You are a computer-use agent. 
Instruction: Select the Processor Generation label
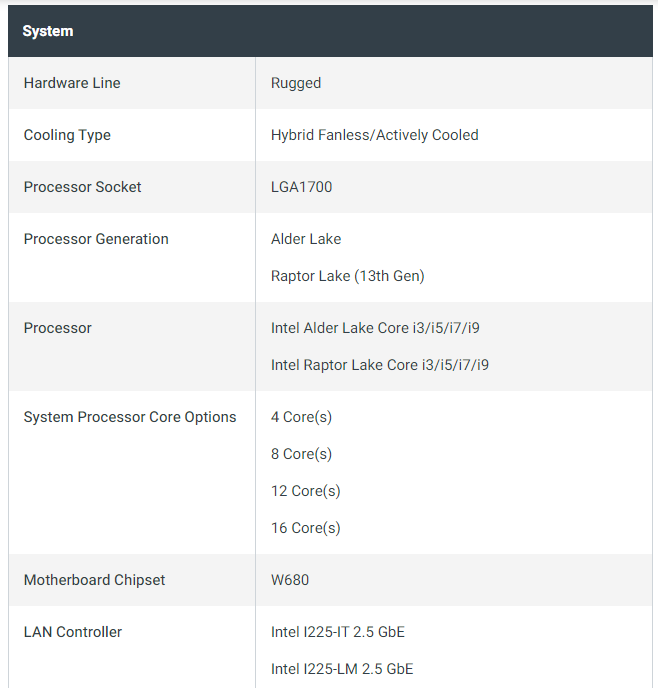pos(96,239)
